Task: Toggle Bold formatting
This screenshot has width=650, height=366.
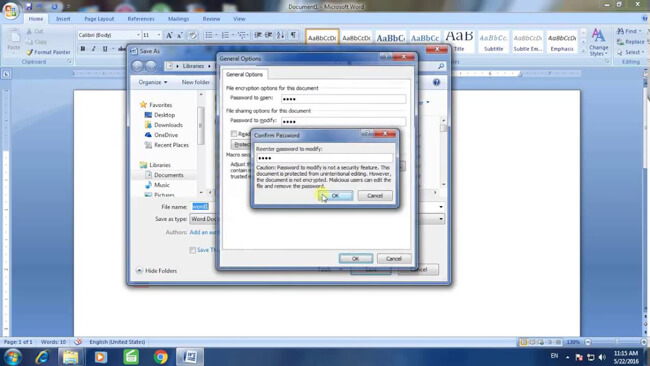Action: [83, 49]
